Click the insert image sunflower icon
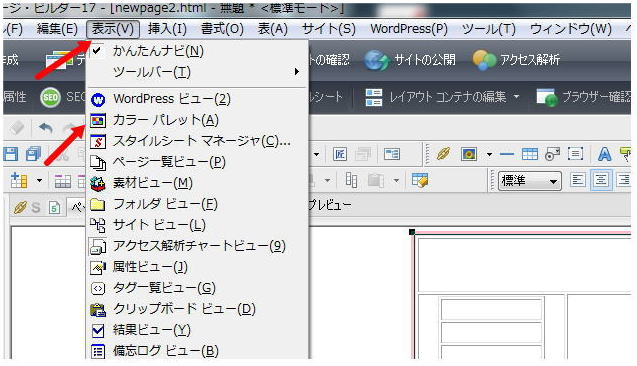 [x=469, y=154]
